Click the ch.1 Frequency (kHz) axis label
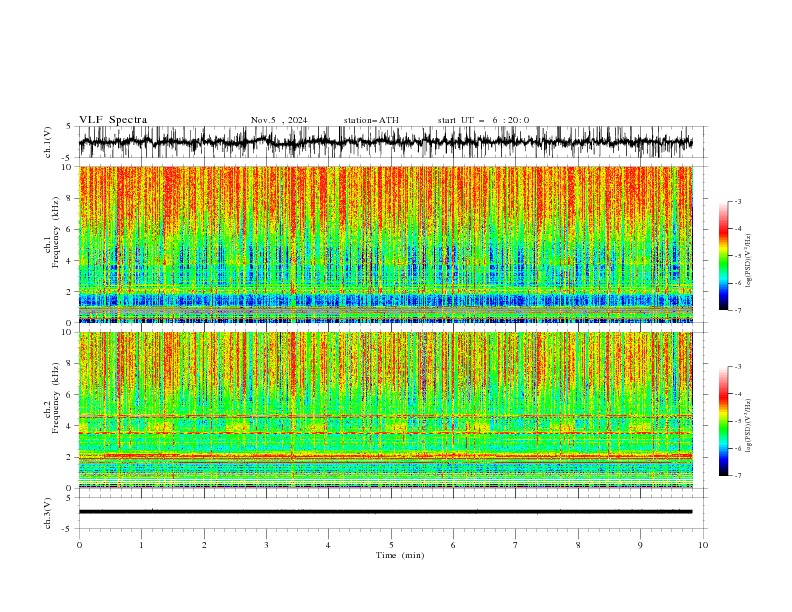The height and width of the screenshot is (612, 792). click(x=52, y=232)
